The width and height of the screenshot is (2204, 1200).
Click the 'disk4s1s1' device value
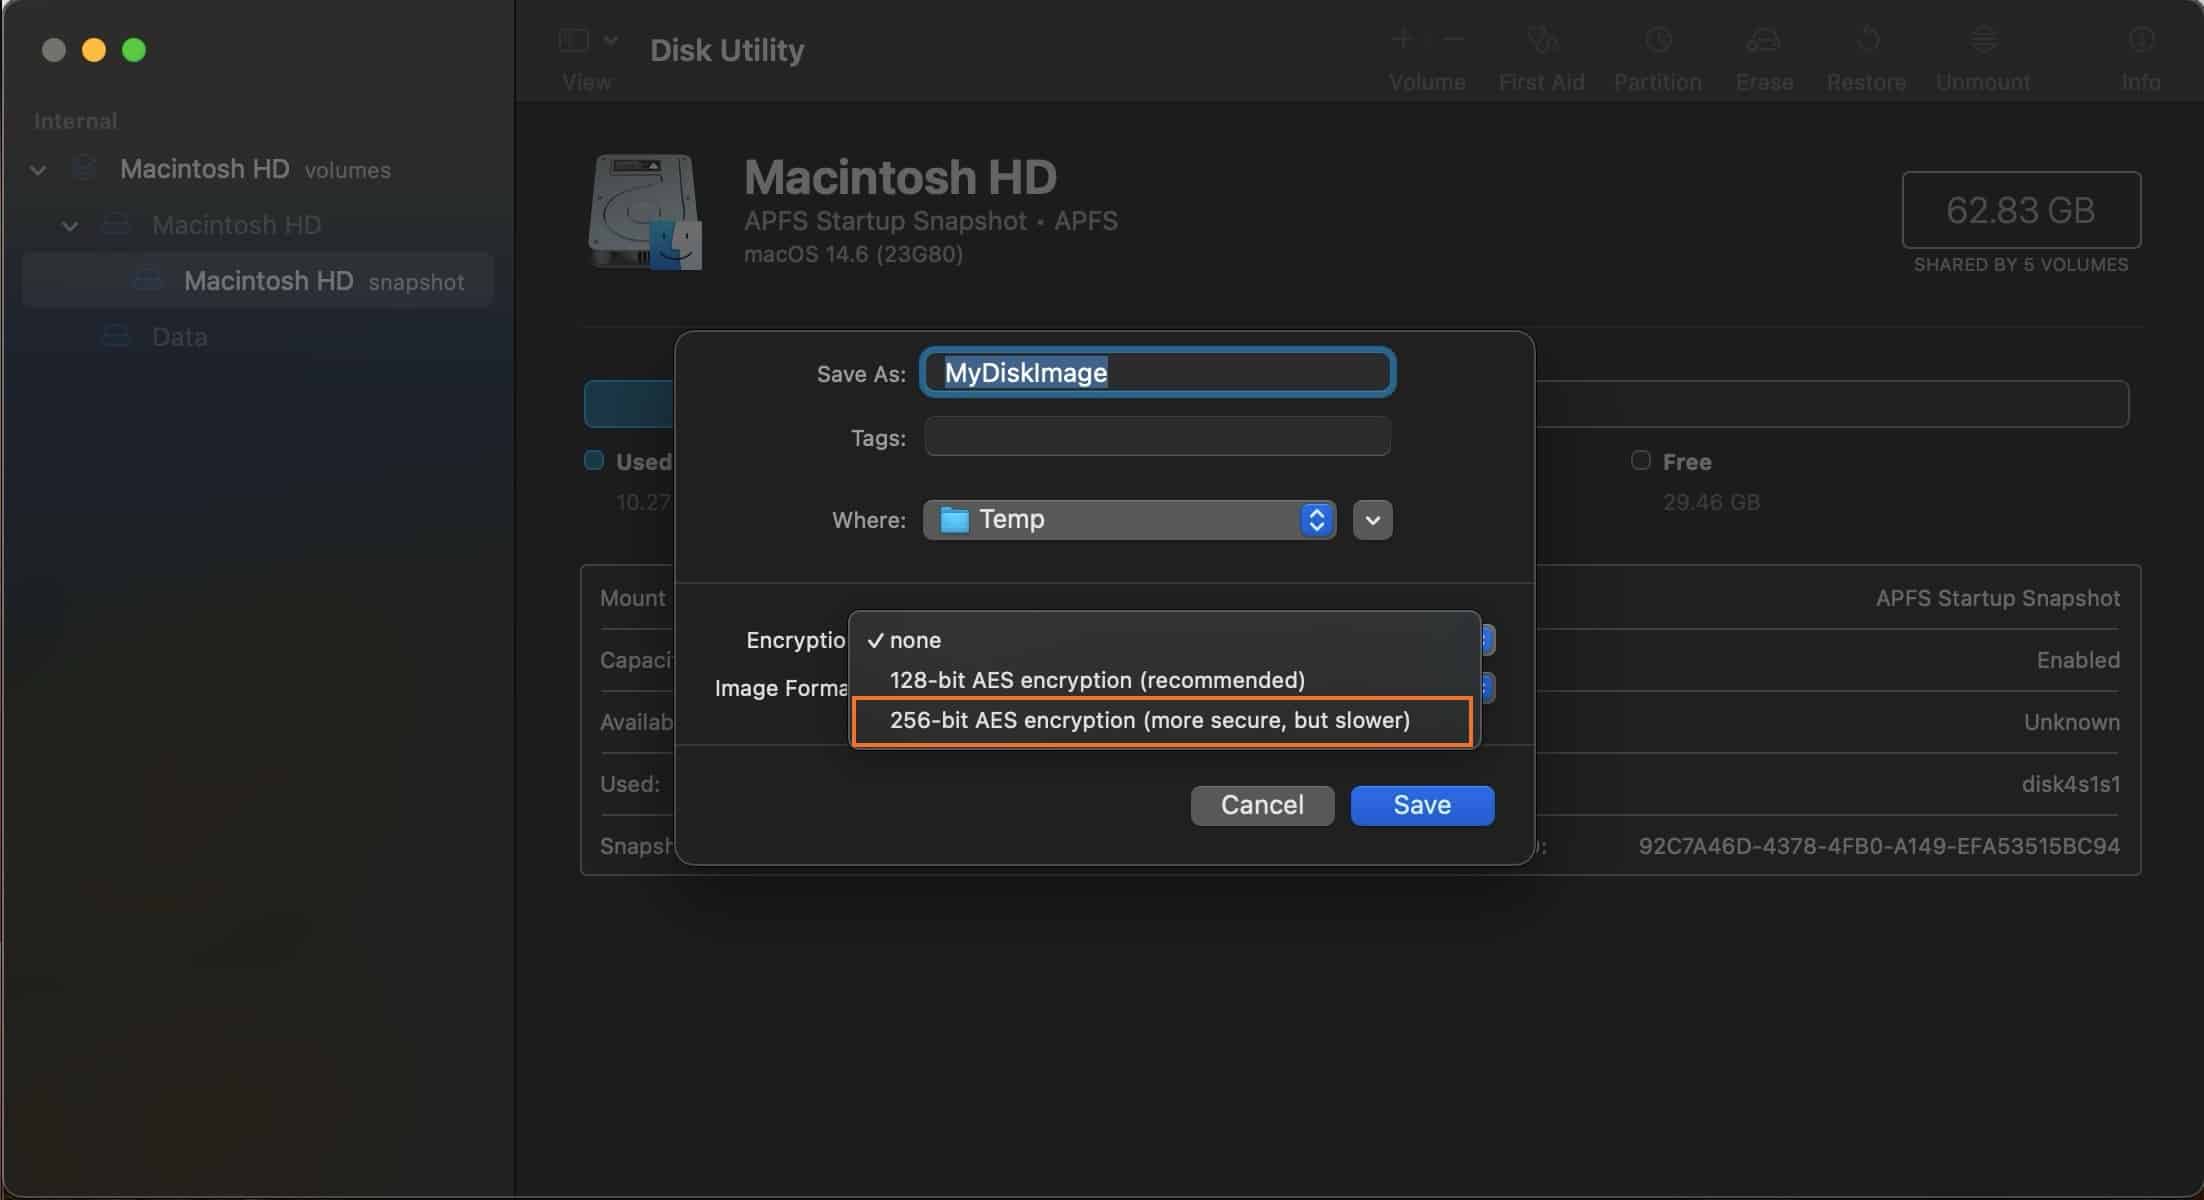(x=2070, y=784)
